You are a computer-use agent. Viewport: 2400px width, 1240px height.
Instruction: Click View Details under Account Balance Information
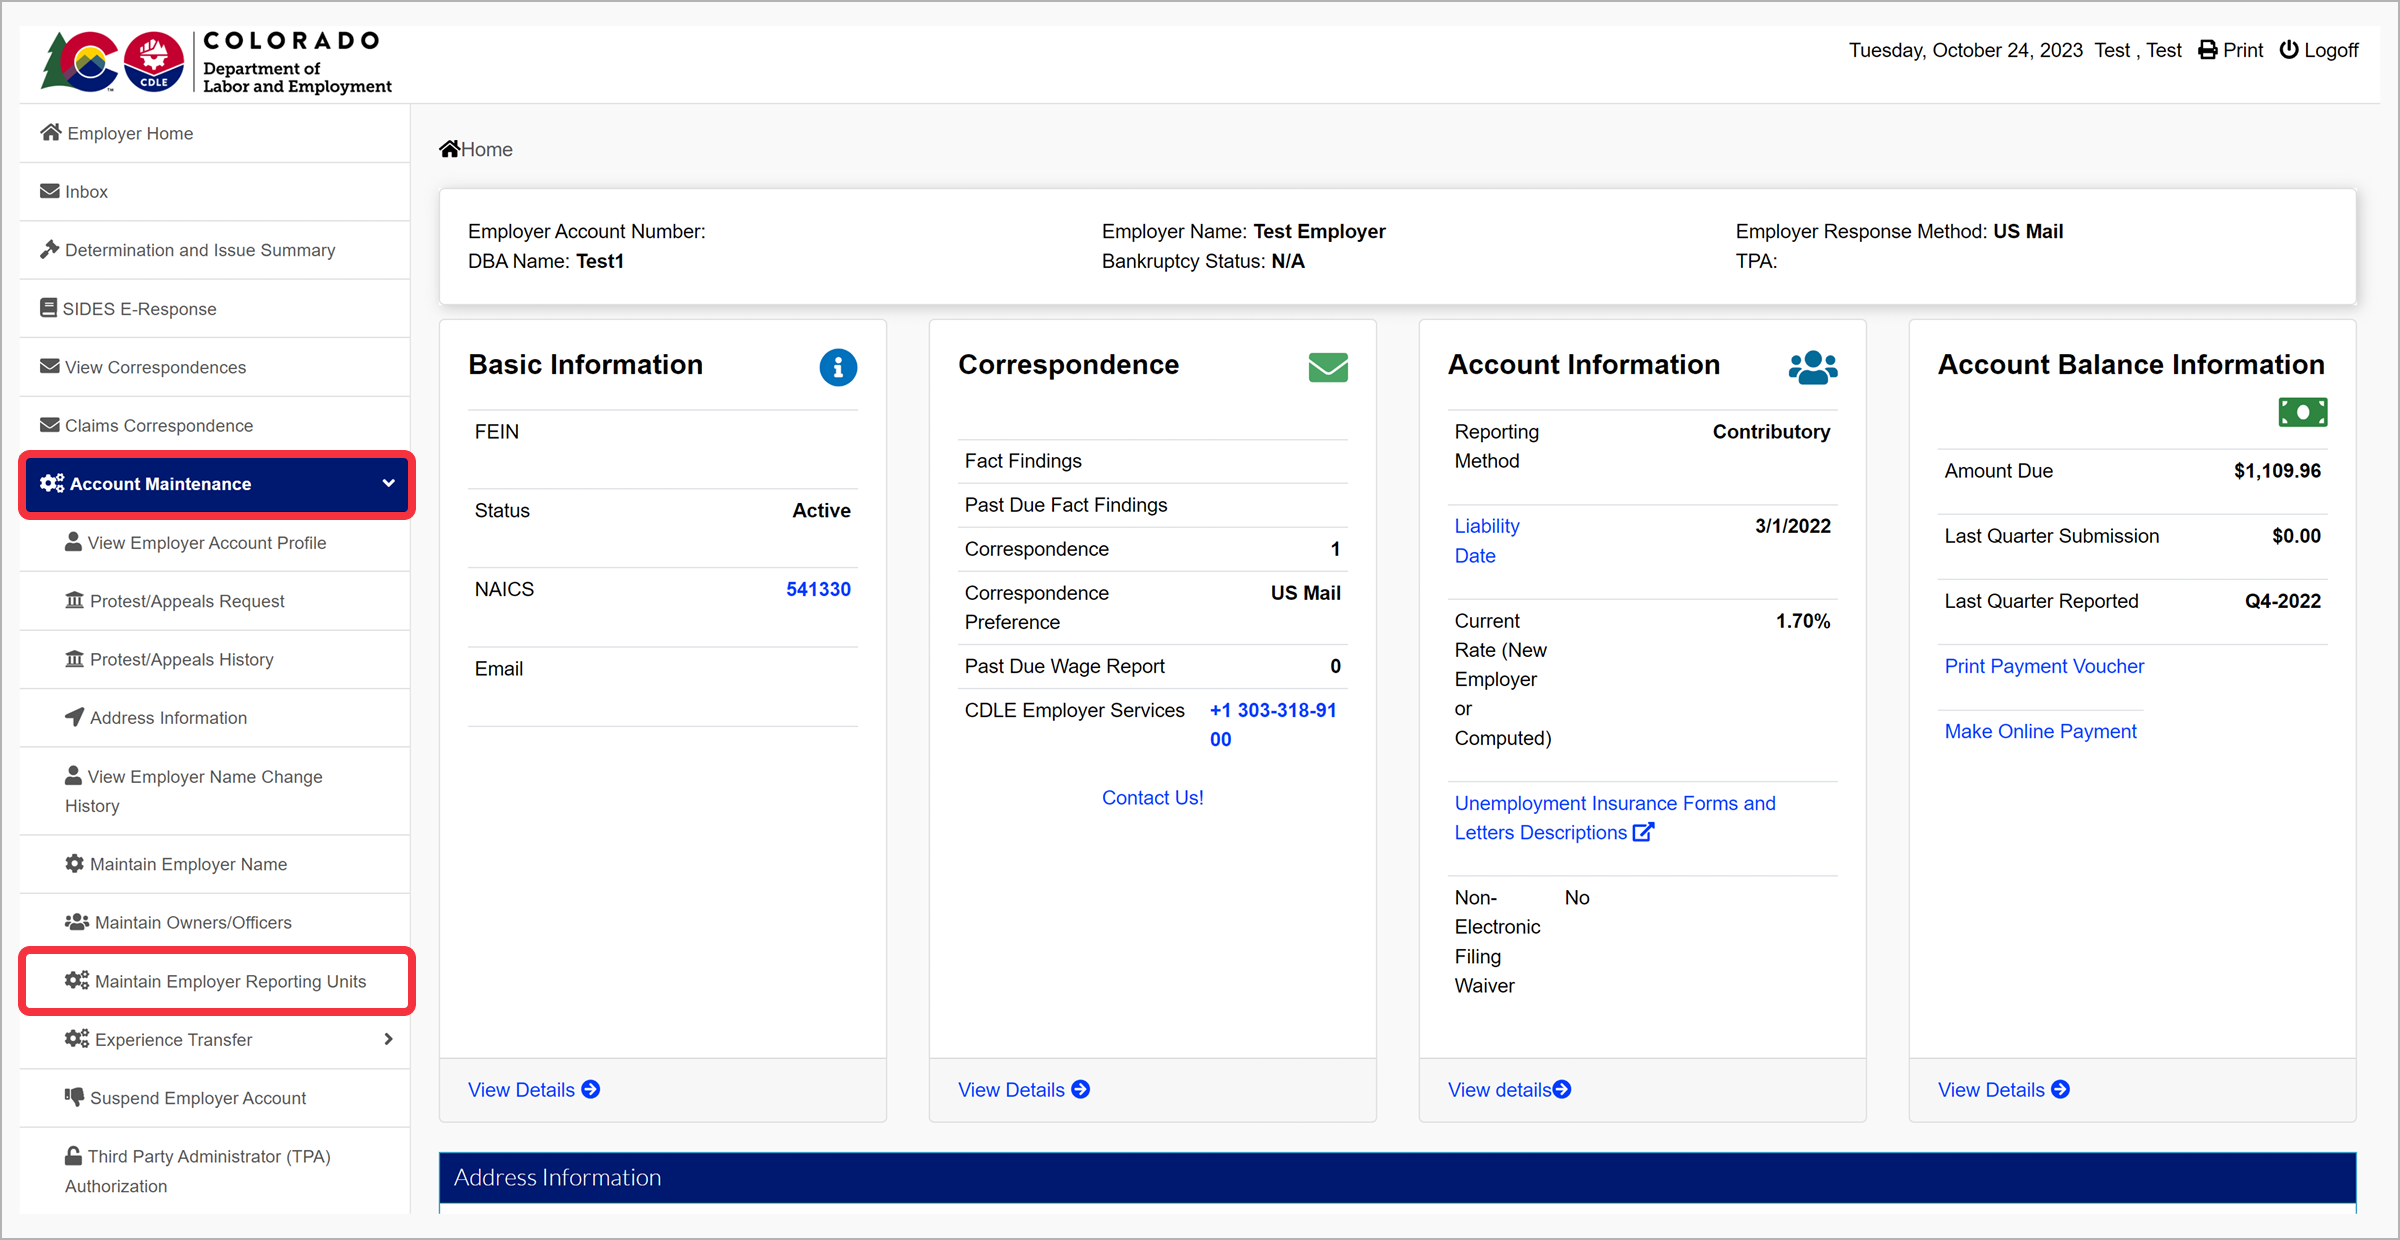click(x=2004, y=1090)
